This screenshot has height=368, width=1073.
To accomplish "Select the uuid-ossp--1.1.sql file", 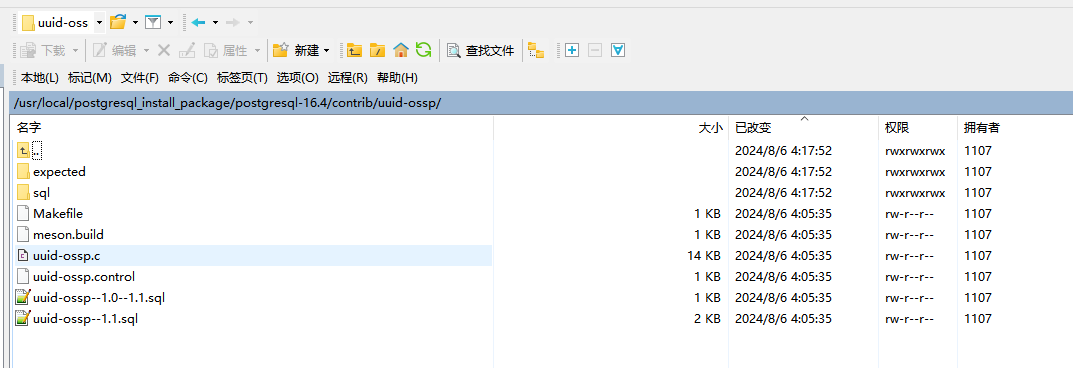I will (86, 319).
